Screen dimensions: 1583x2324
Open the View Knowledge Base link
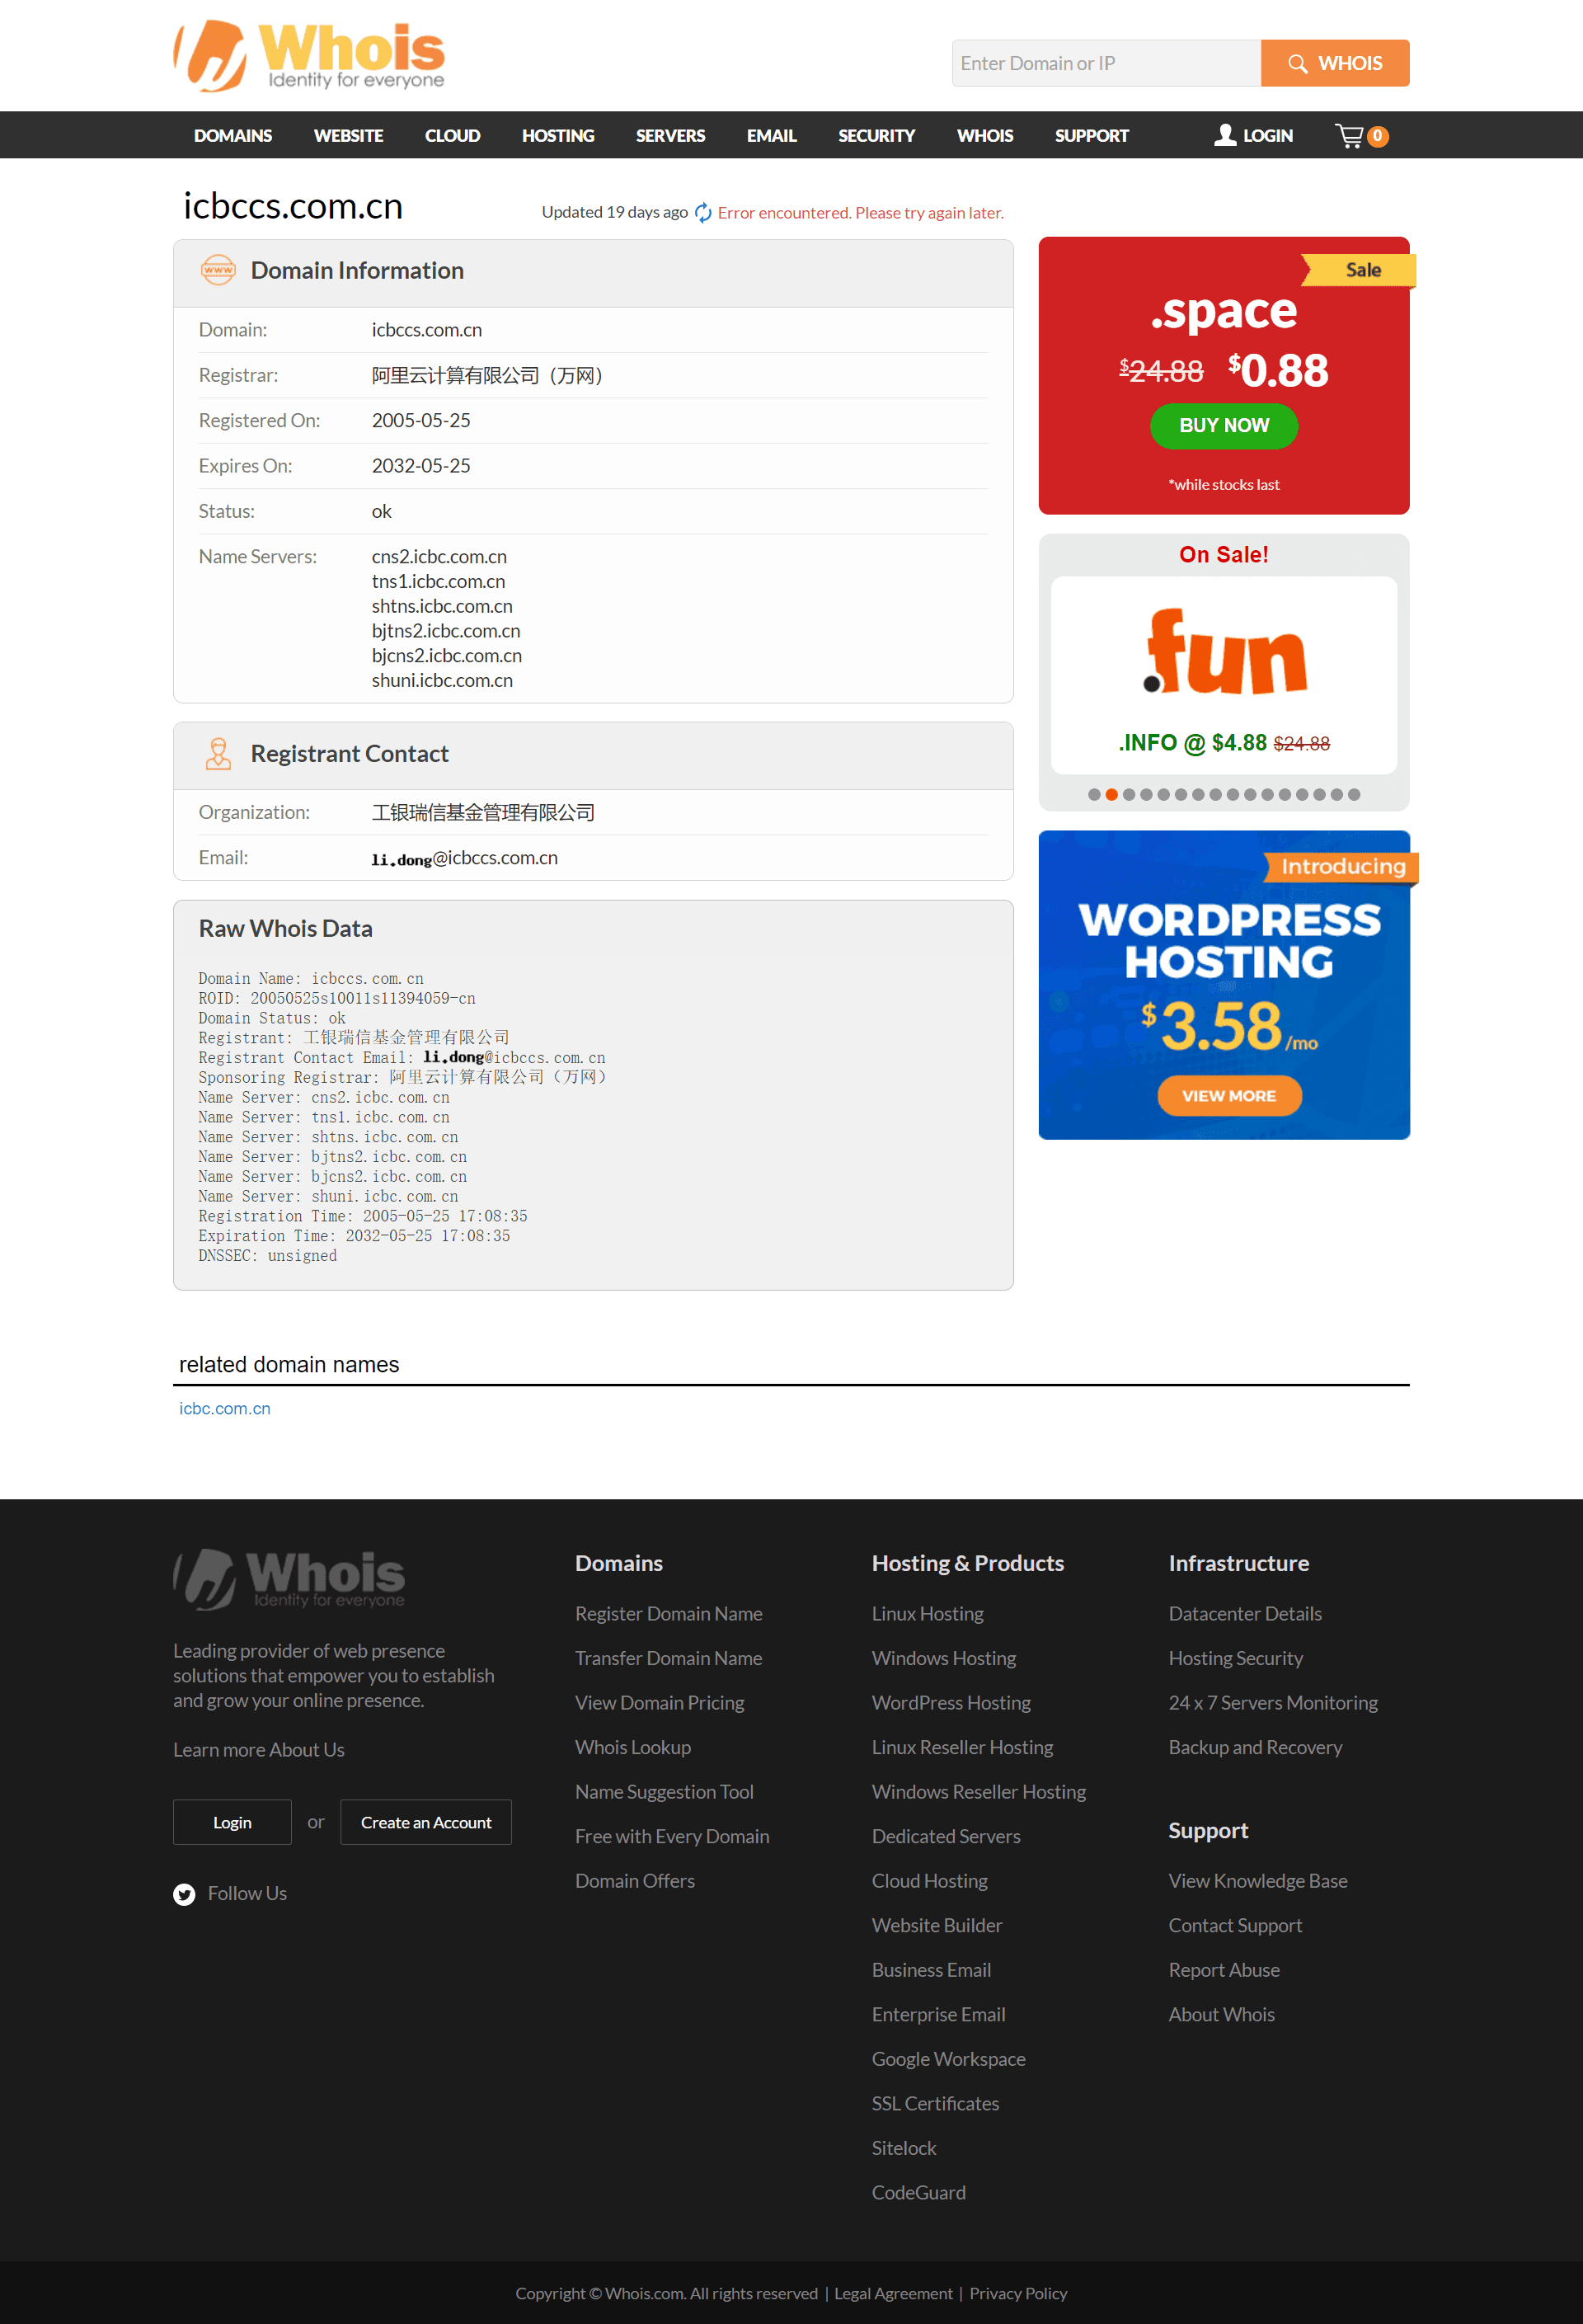click(x=1258, y=1881)
